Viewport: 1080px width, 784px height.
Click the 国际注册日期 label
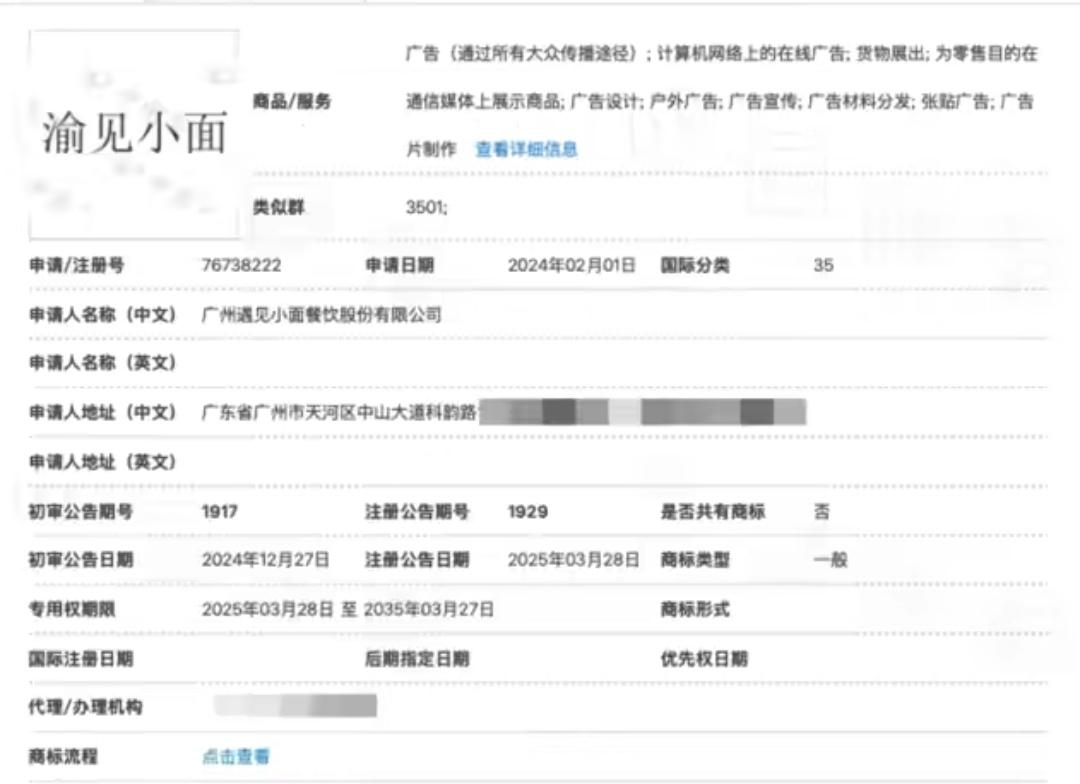coord(81,659)
